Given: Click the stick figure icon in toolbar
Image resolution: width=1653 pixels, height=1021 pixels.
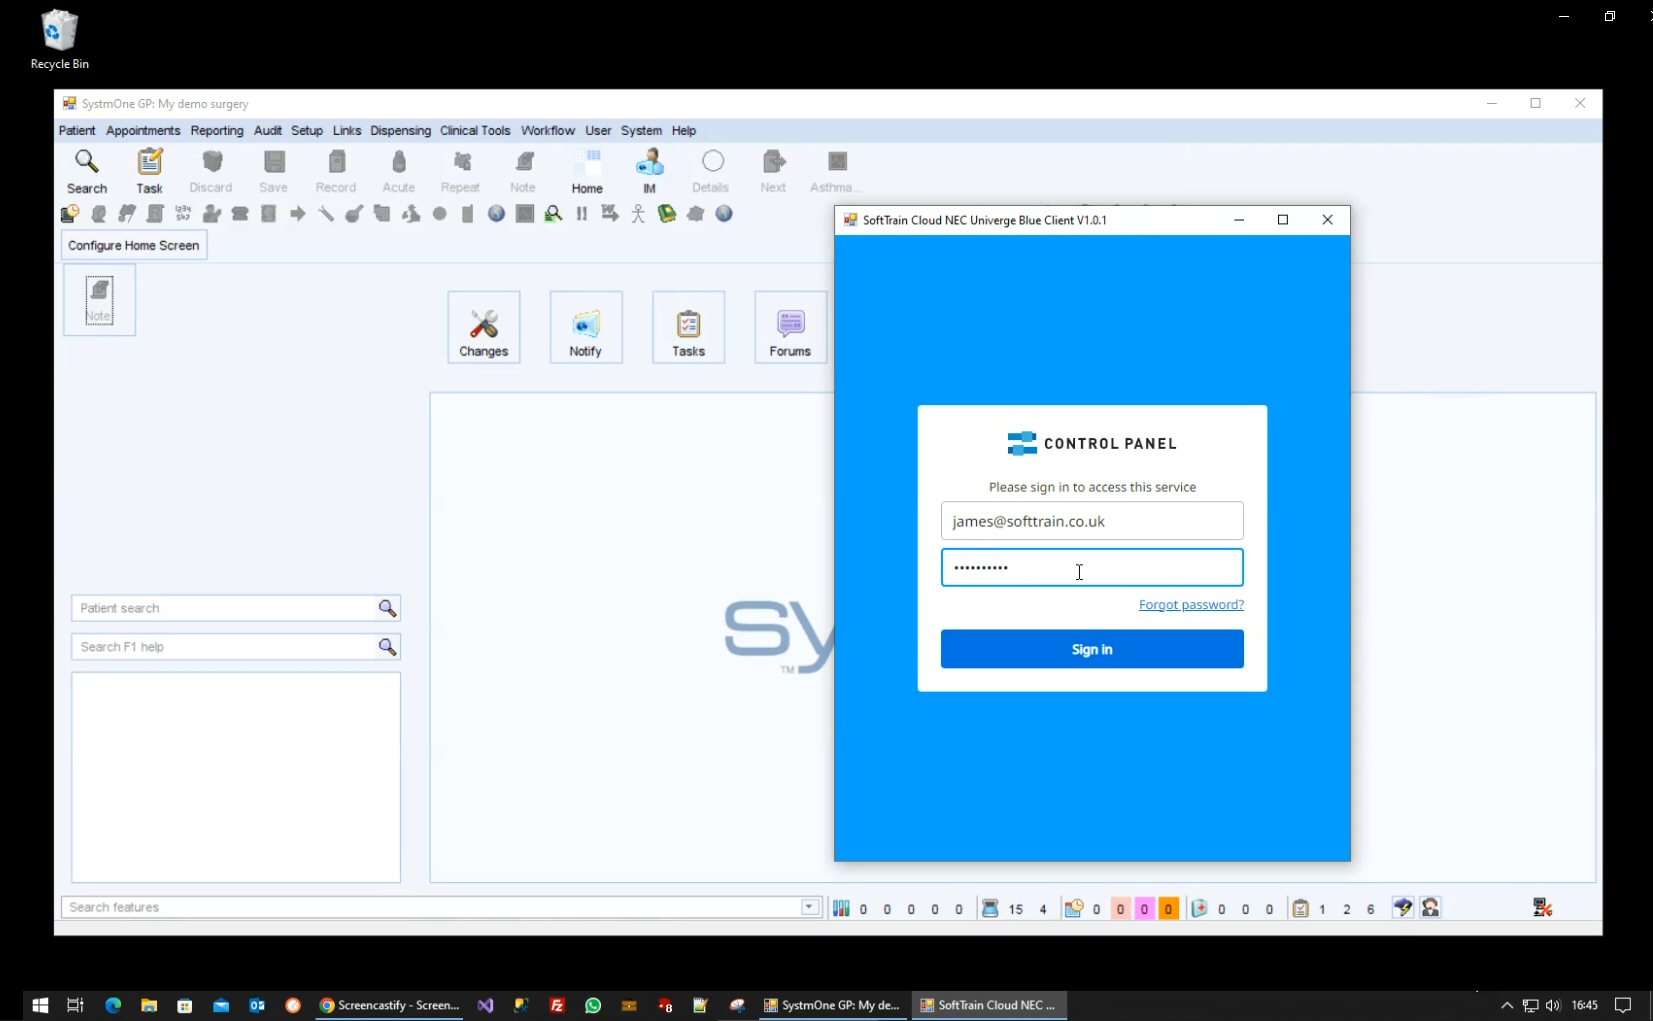Looking at the screenshot, I should [638, 213].
